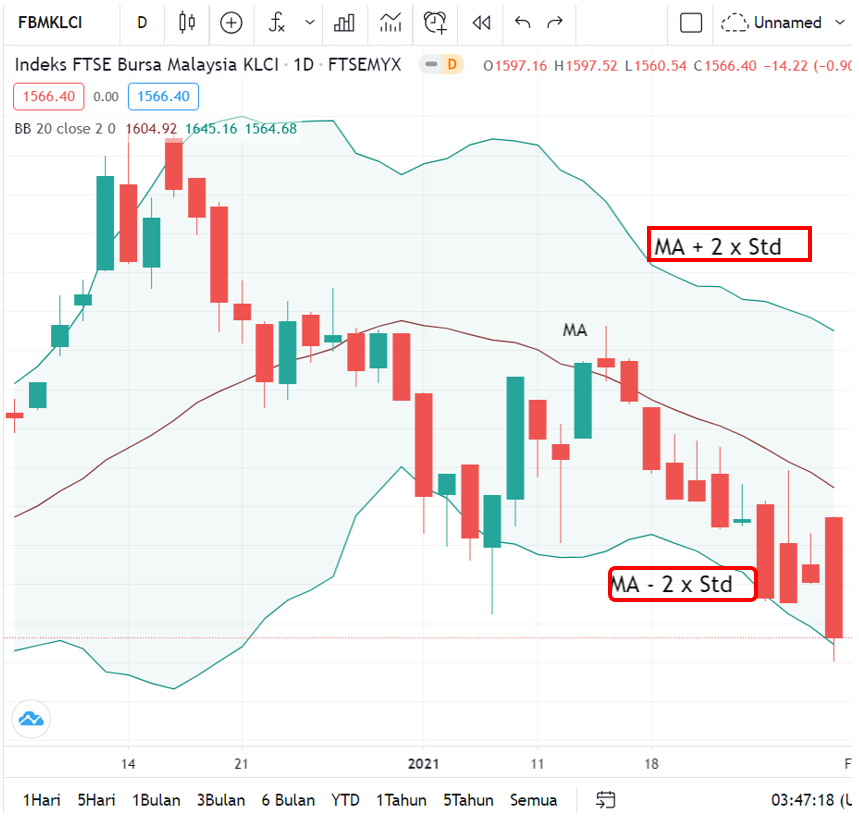859x828 pixels.
Task: Open the D interval selector
Action: tap(143, 22)
